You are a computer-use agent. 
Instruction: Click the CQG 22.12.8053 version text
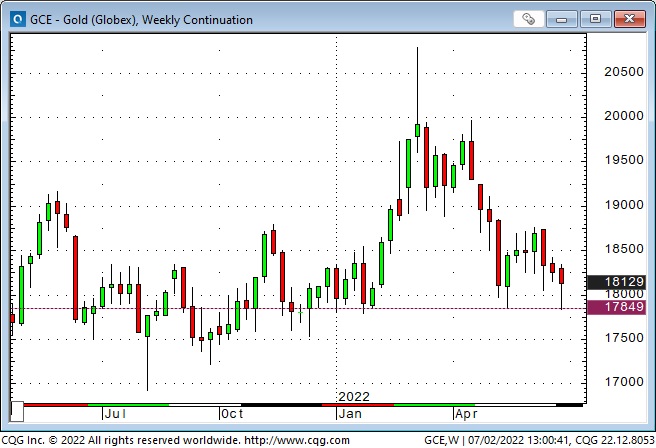click(615, 440)
